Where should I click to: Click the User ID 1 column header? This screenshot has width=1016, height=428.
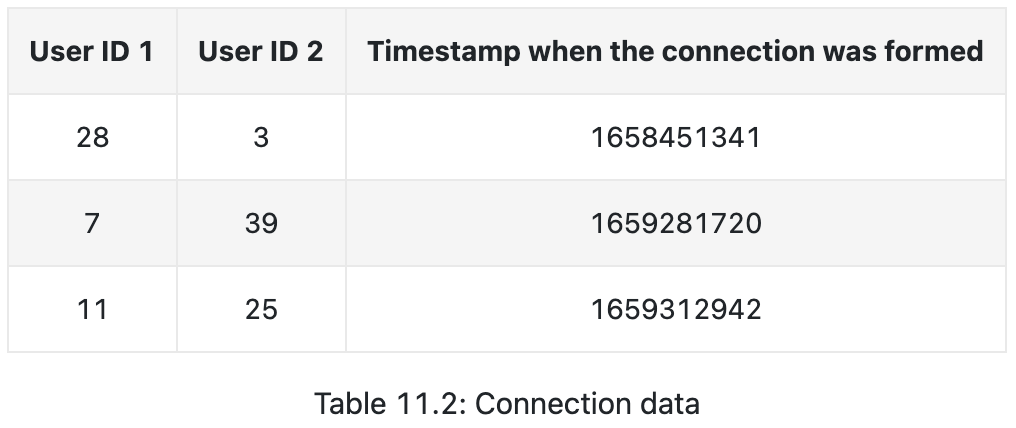point(92,51)
